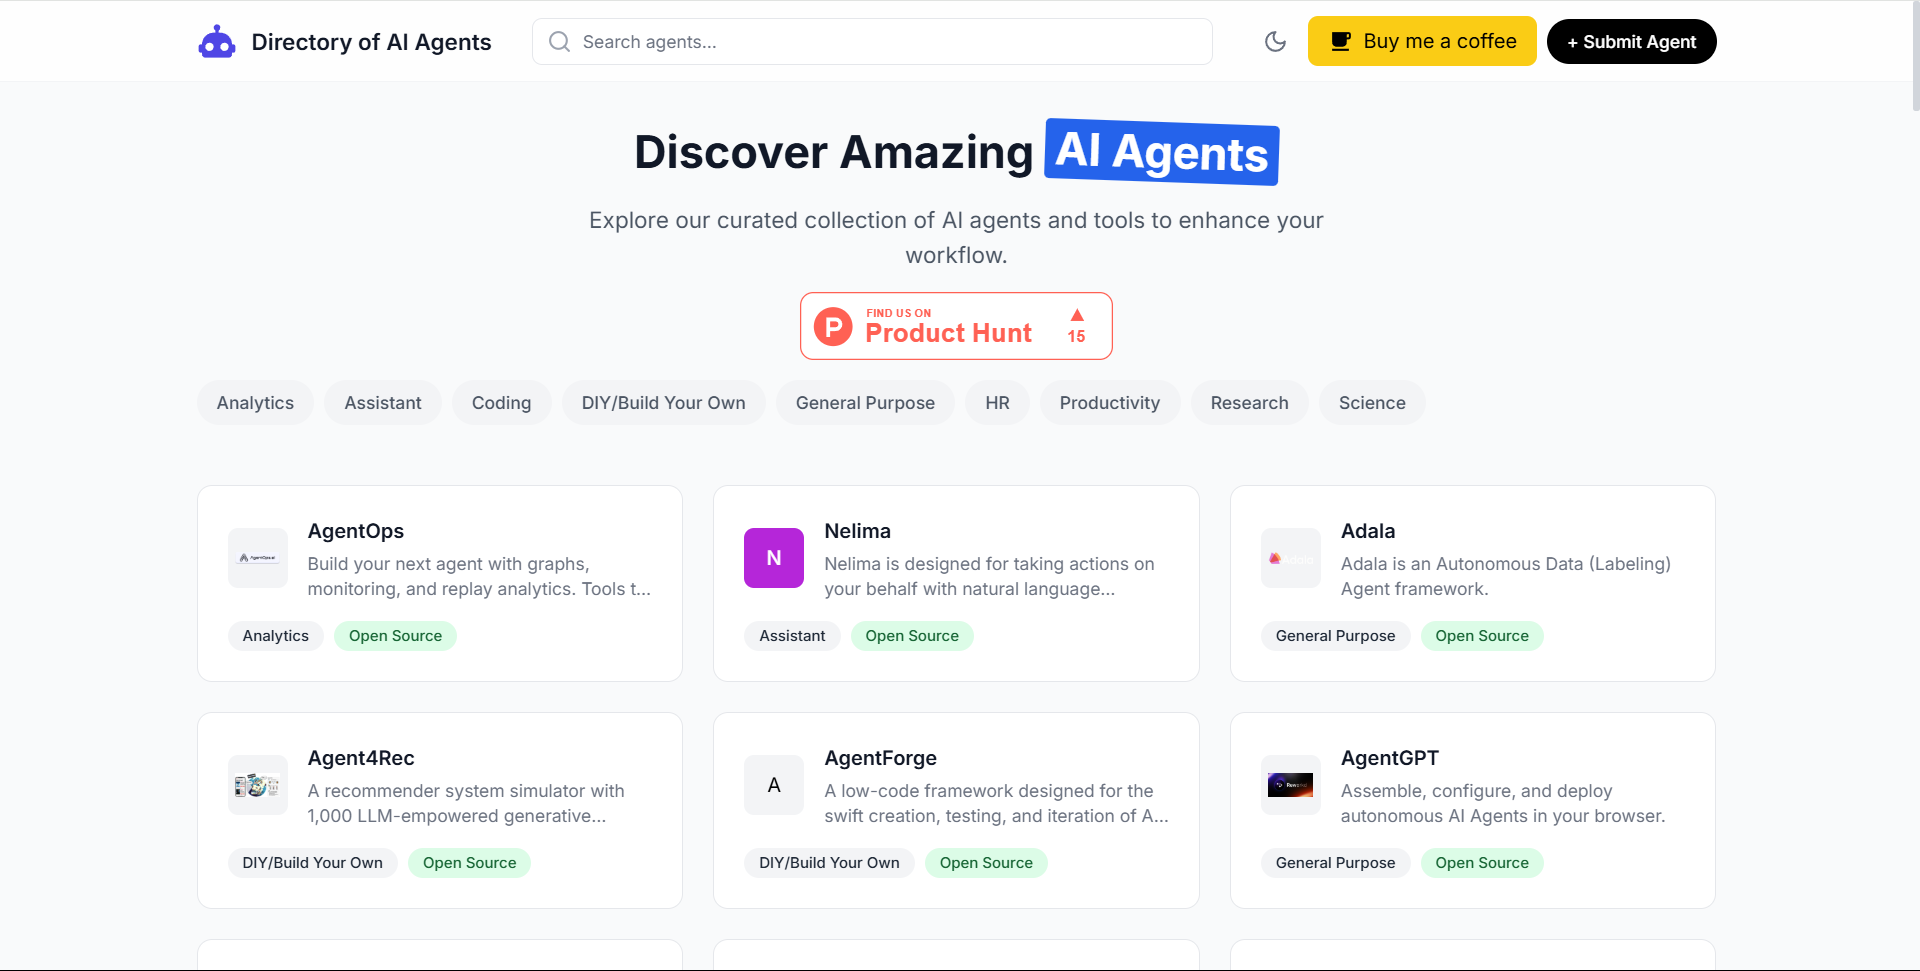Open the AgentGPT card title
1920x971 pixels.
(1390, 758)
